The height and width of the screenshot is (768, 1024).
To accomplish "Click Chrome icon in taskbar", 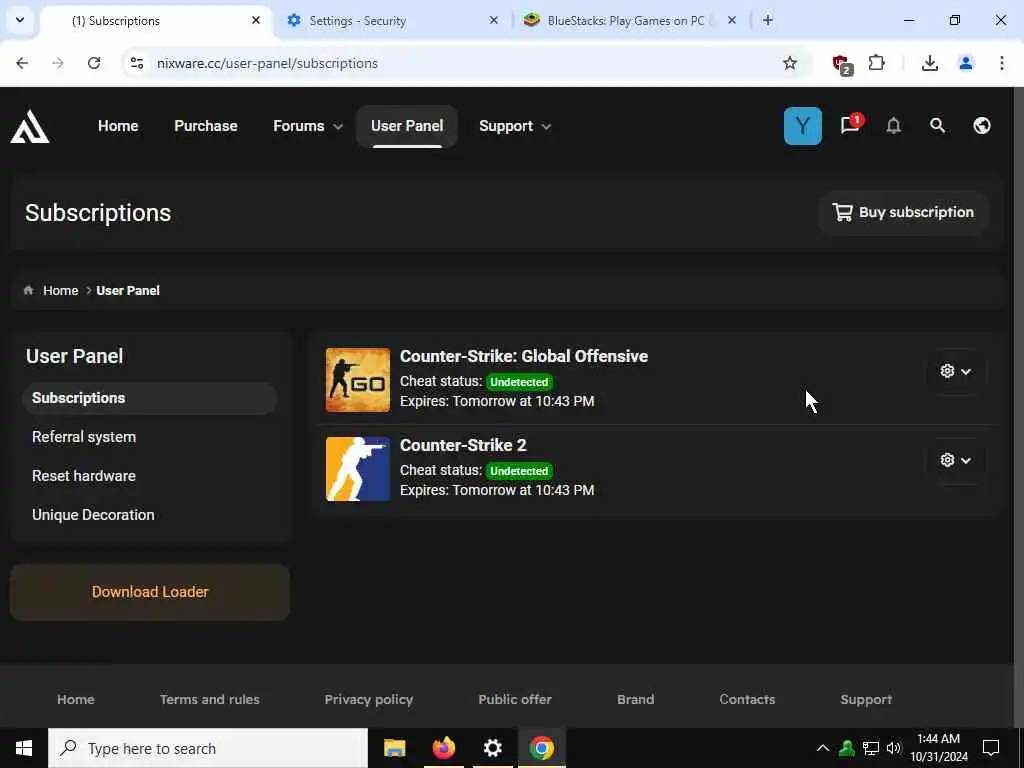I will pos(541,748).
